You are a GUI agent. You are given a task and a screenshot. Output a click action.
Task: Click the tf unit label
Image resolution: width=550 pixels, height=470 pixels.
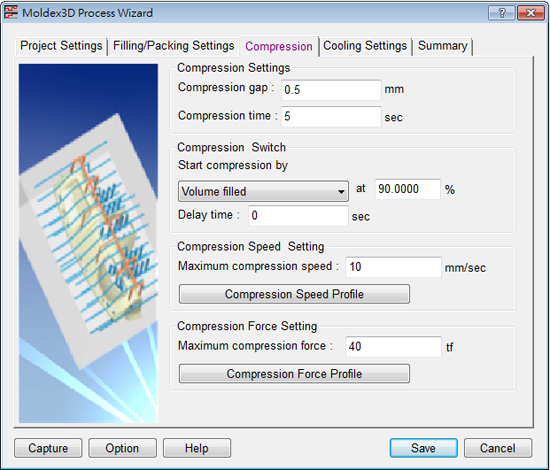449,347
